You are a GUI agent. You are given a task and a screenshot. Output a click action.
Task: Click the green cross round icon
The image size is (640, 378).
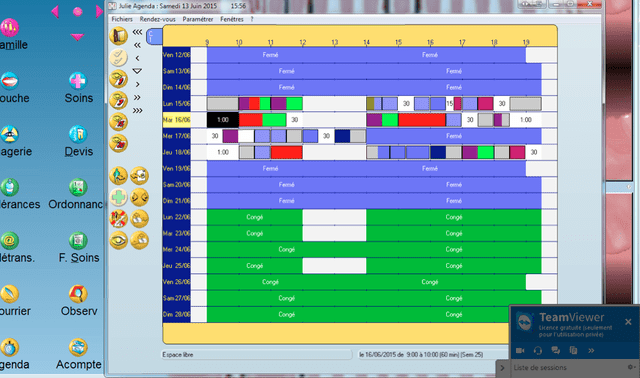point(118,197)
